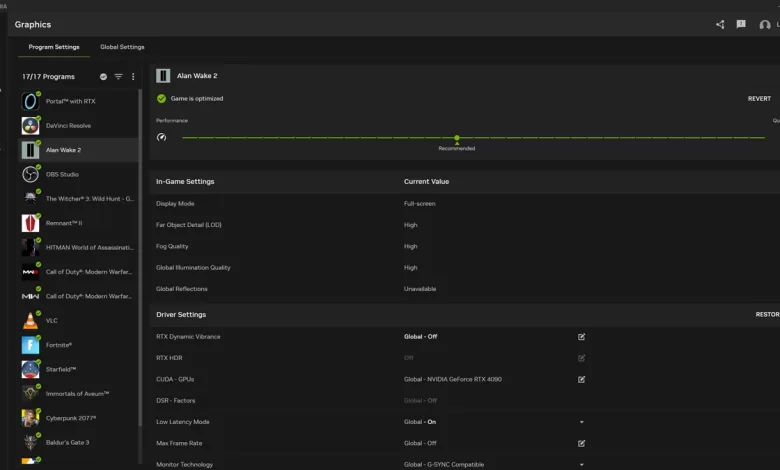The image size is (780, 470).
Task: Click the RESTORE button in Driver Settings
Action: (x=768, y=314)
